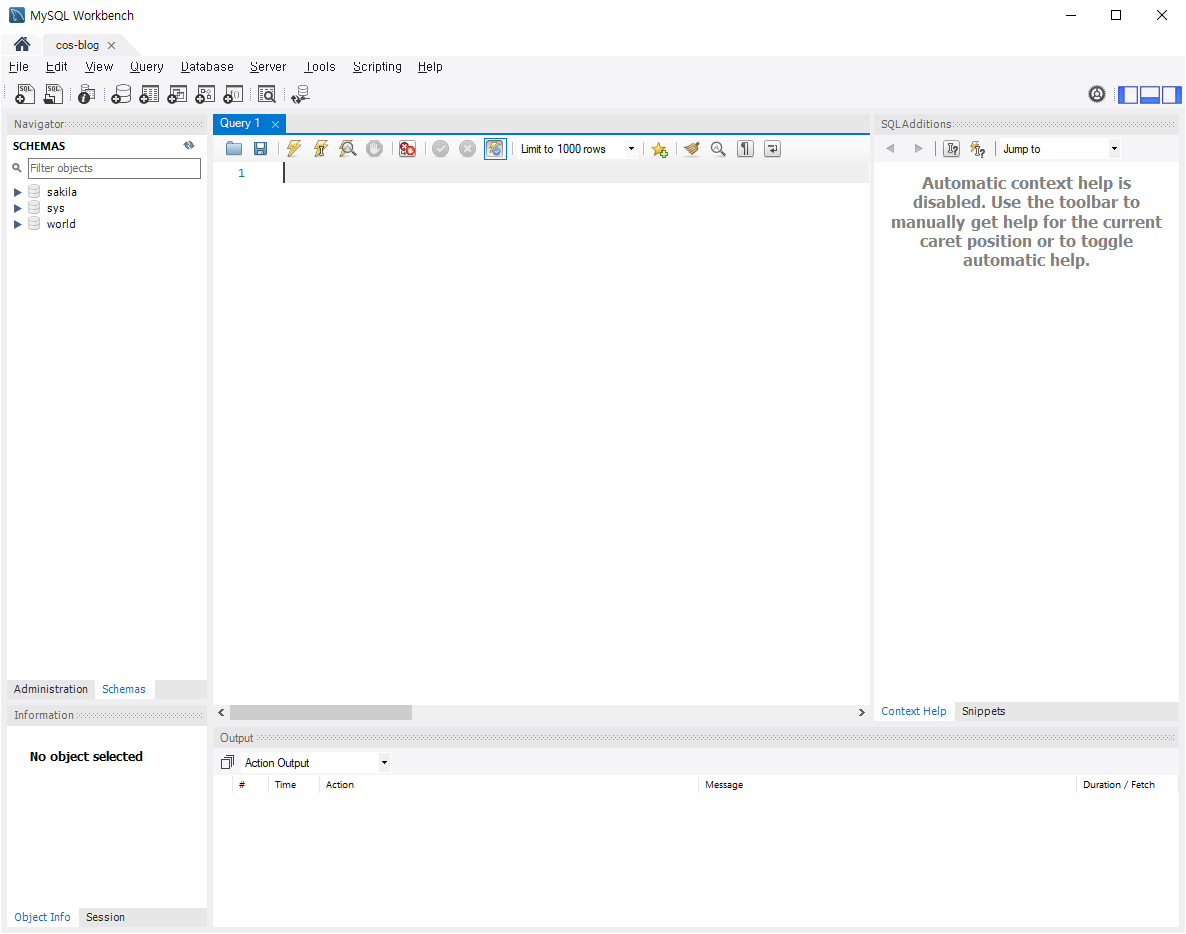Screen dimensions: 1186x934
Task: Go forward in help navigation
Action: [x=918, y=149]
